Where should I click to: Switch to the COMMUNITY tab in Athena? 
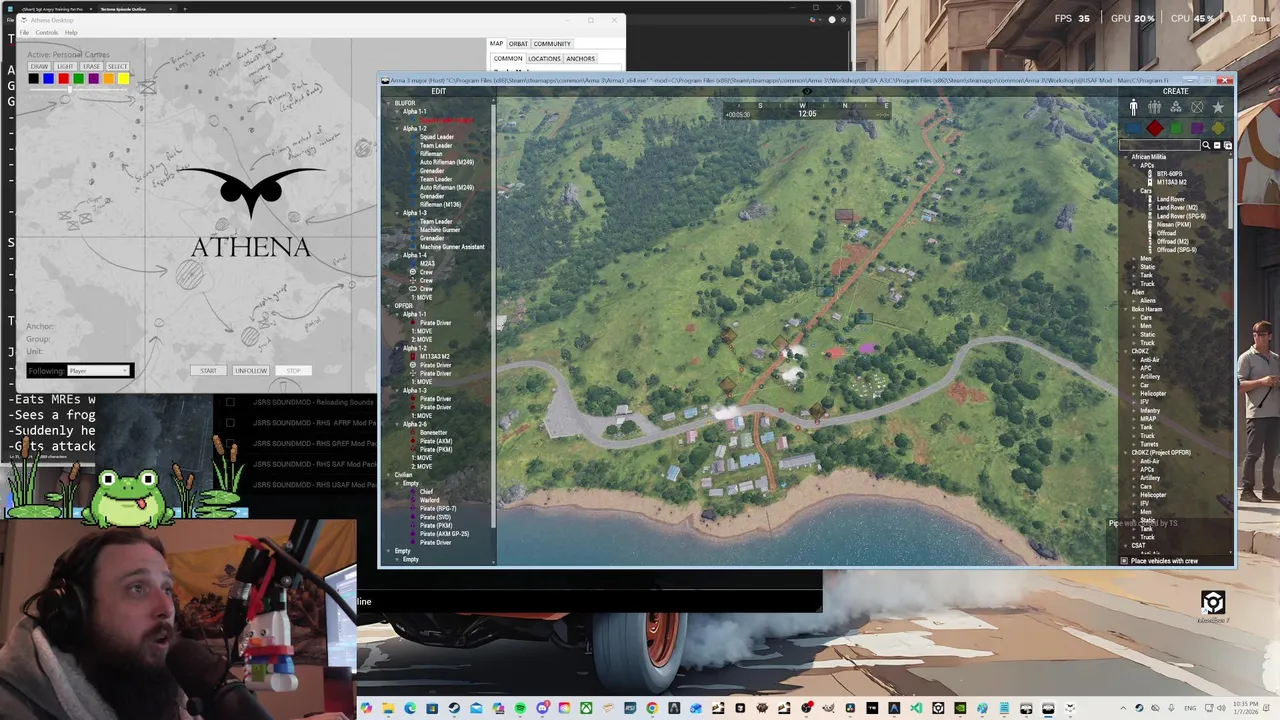coord(552,44)
